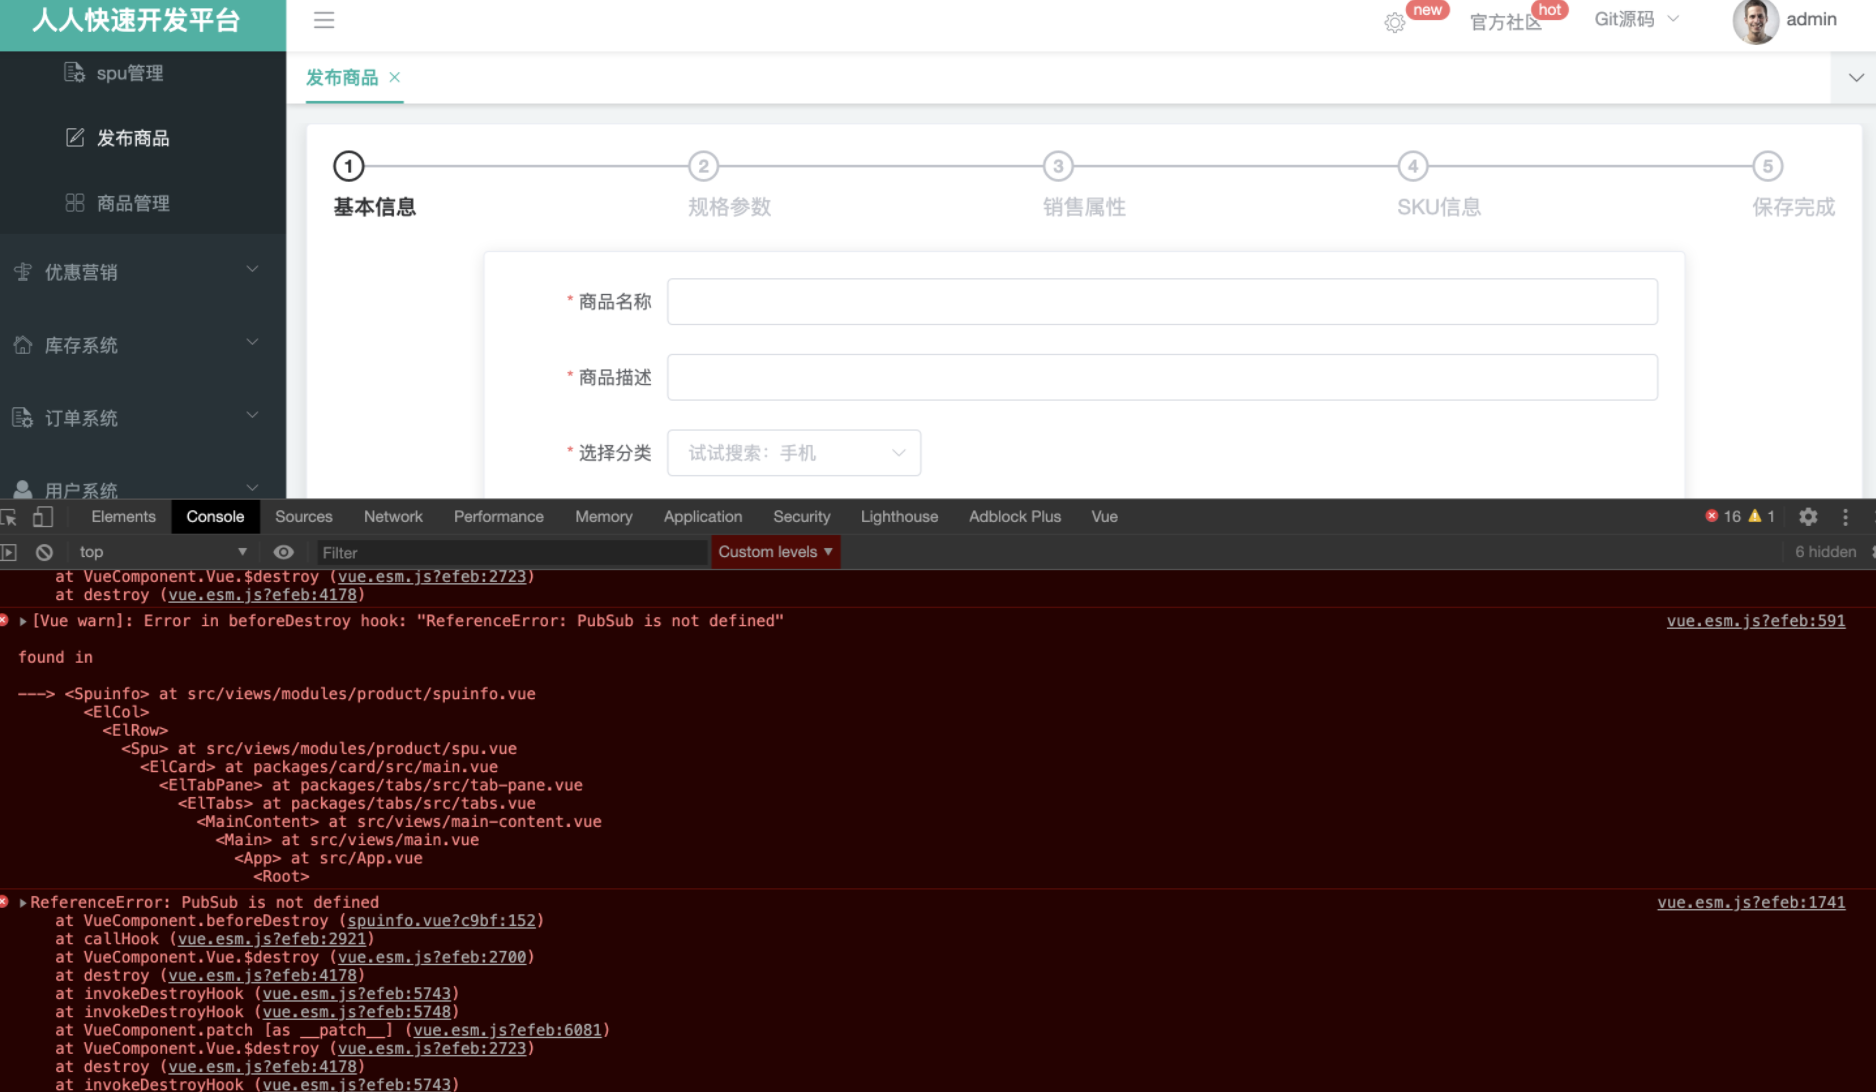The height and width of the screenshot is (1092, 1876).
Task: Clear the console with the ban icon
Action: point(44,552)
